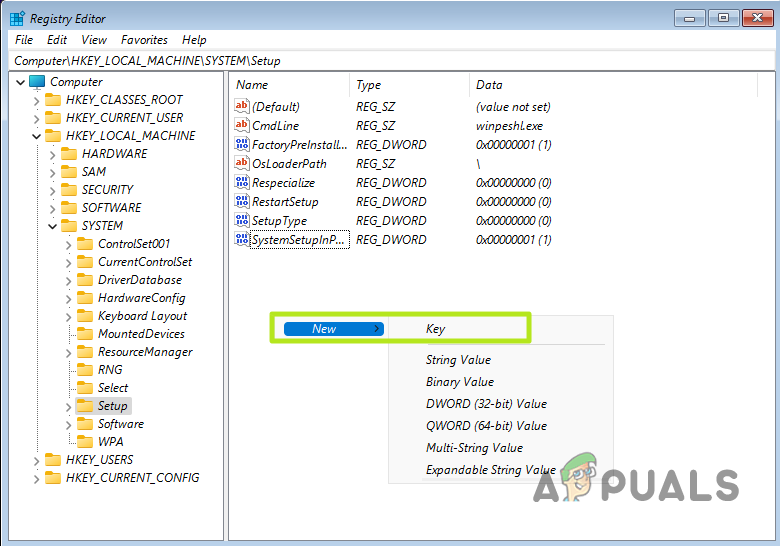780x546 pixels.
Task: Click the RNG folder icon
Action: point(85,370)
